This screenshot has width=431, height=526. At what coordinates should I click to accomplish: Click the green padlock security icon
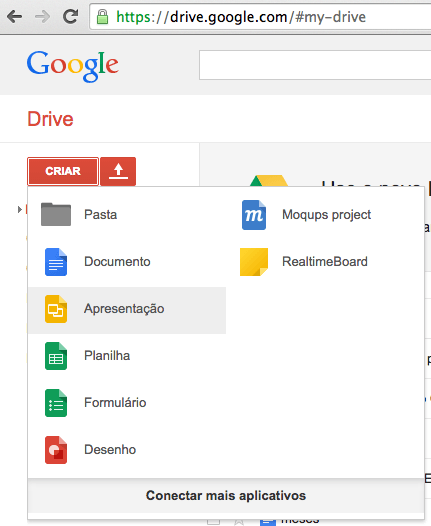click(102, 16)
